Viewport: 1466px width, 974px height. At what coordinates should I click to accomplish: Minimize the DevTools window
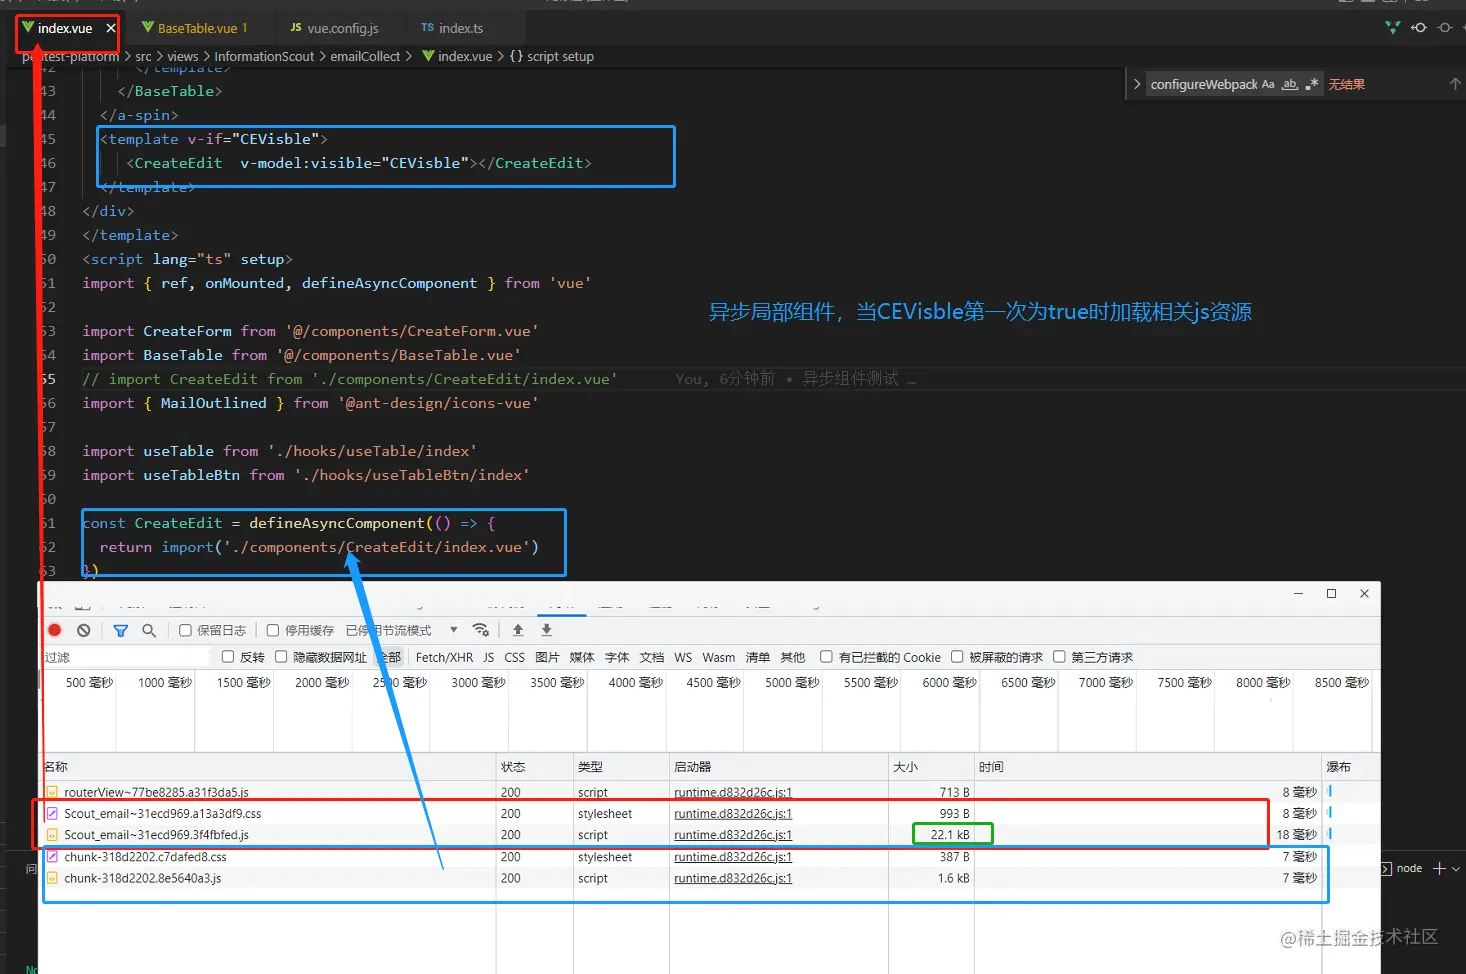[1299, 593]
